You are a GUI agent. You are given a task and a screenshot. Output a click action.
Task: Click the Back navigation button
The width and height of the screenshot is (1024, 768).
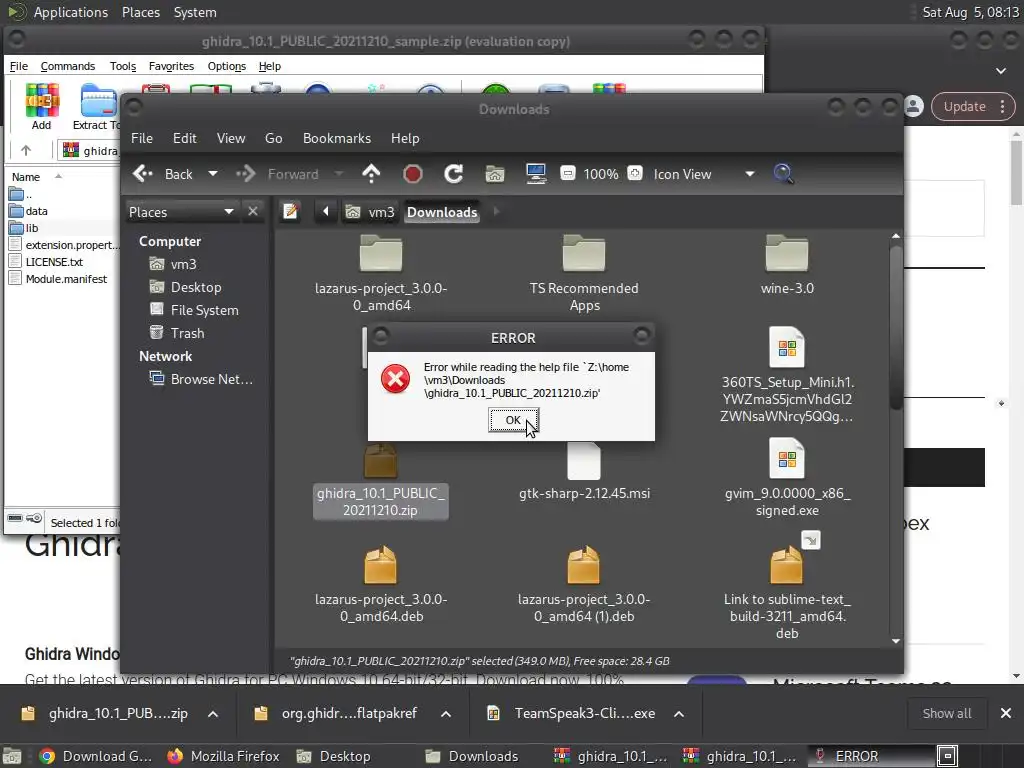click(163, 174)
